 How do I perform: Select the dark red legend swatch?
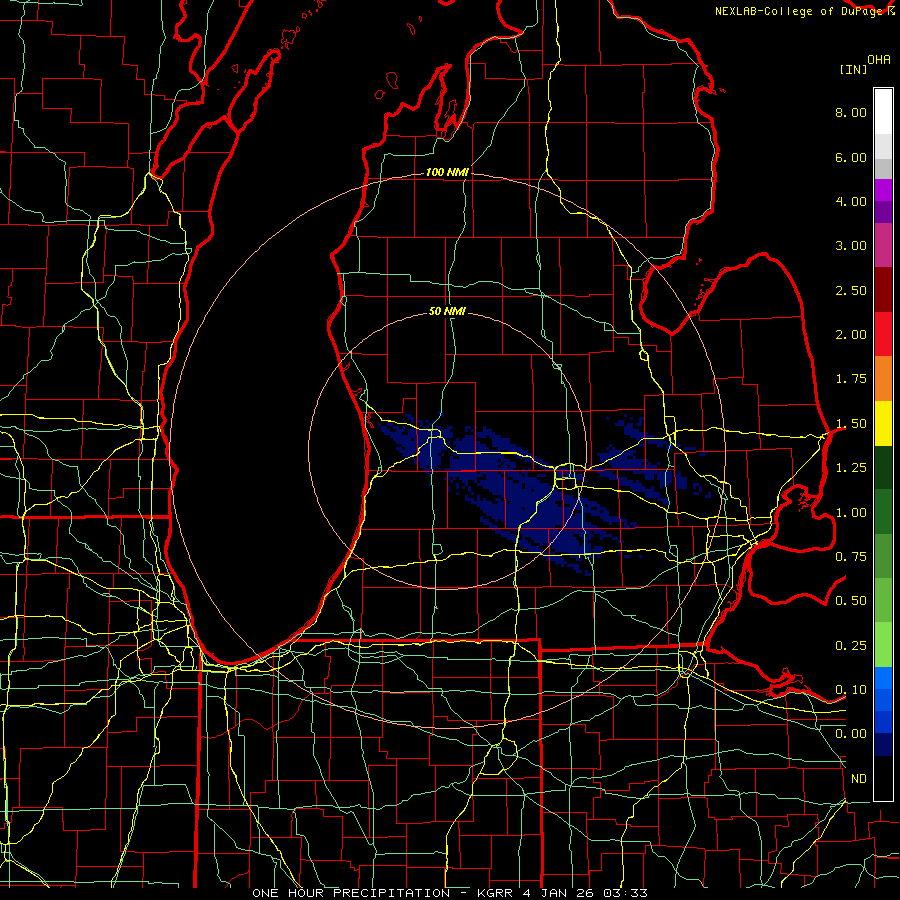coord(883,290)
